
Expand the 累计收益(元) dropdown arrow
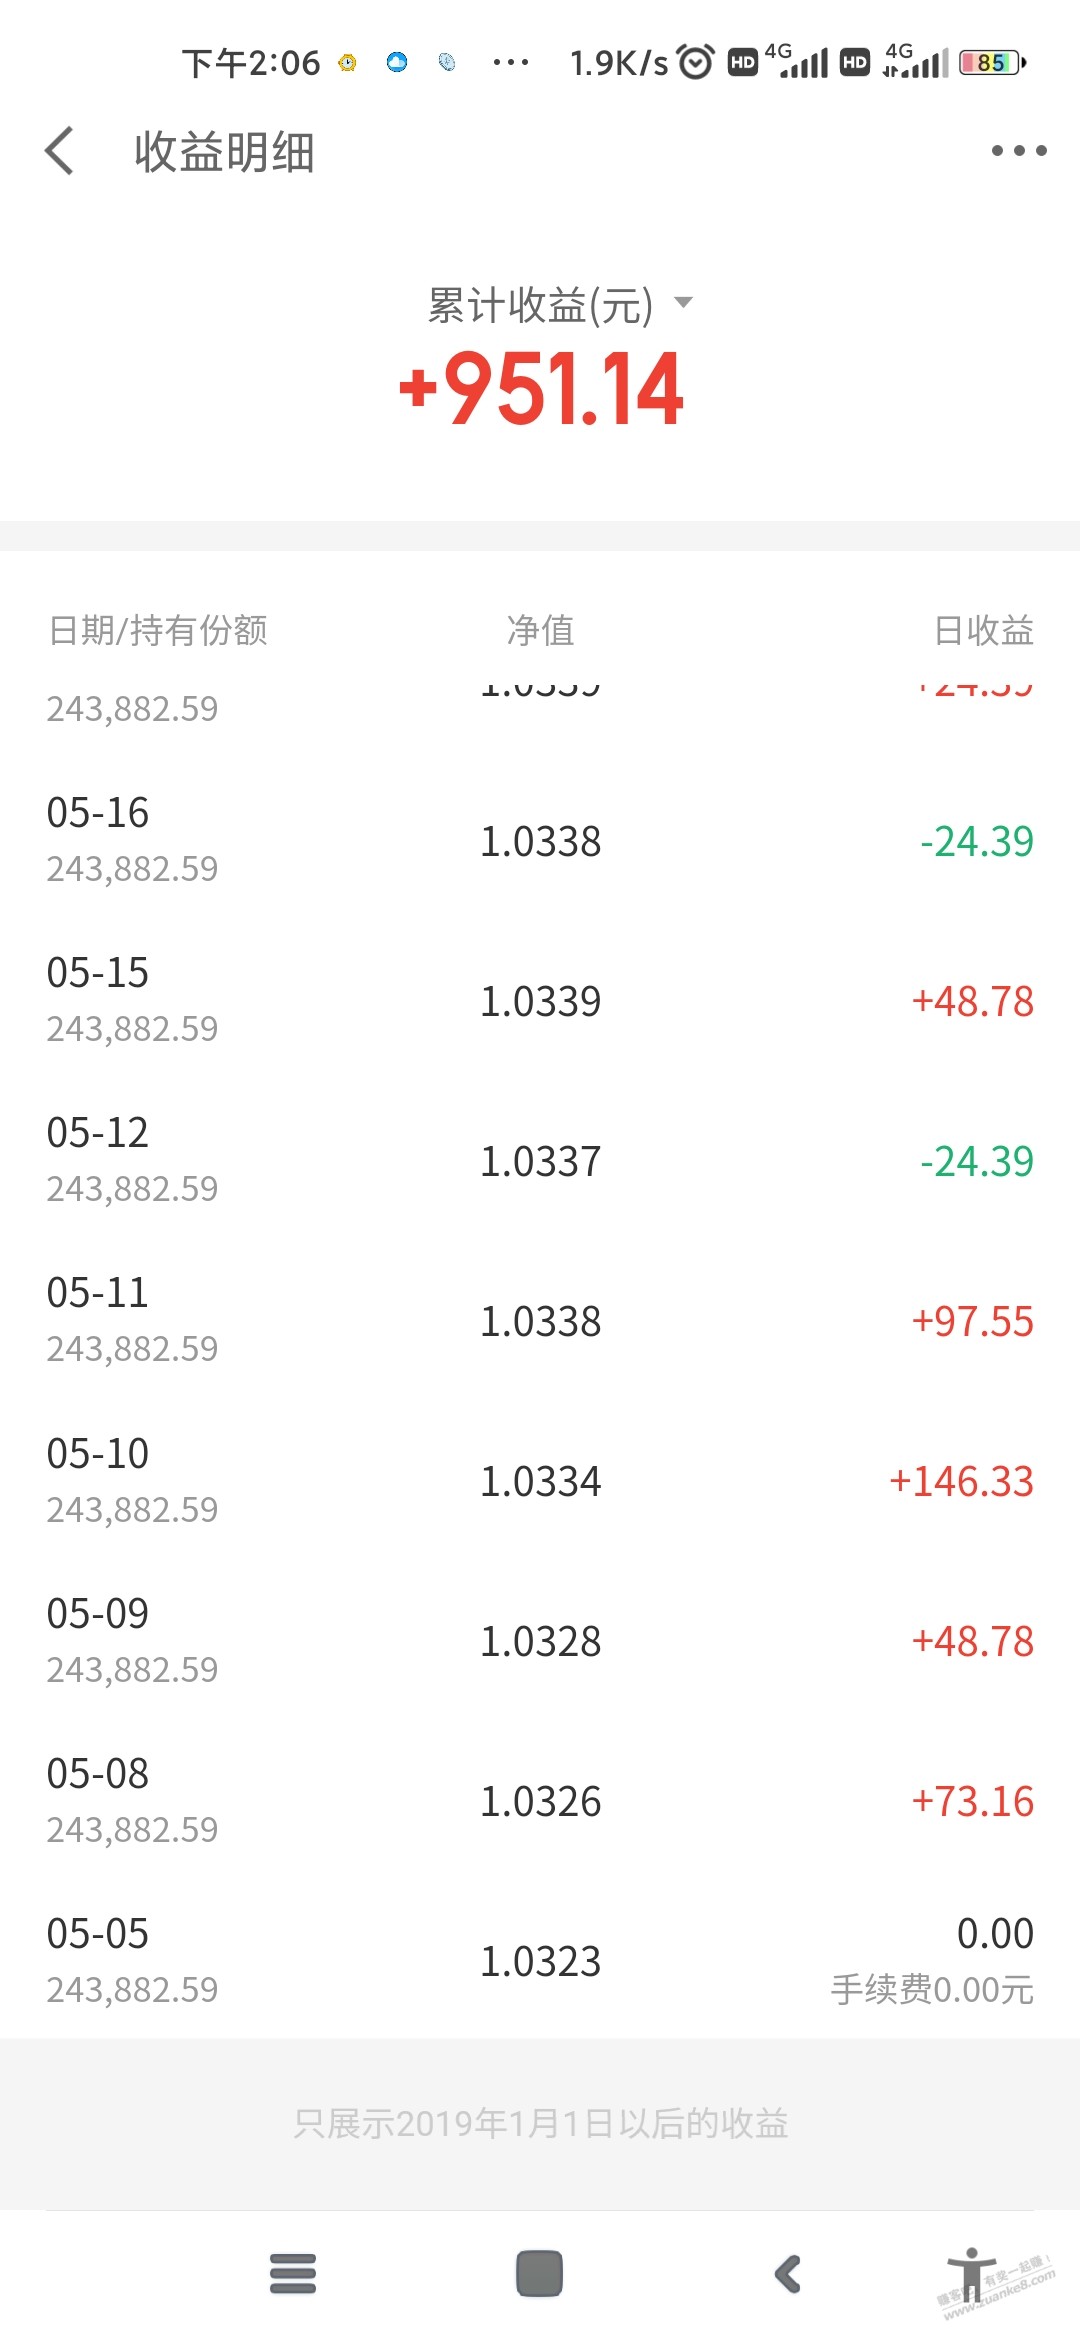click(x=684, y=302)
